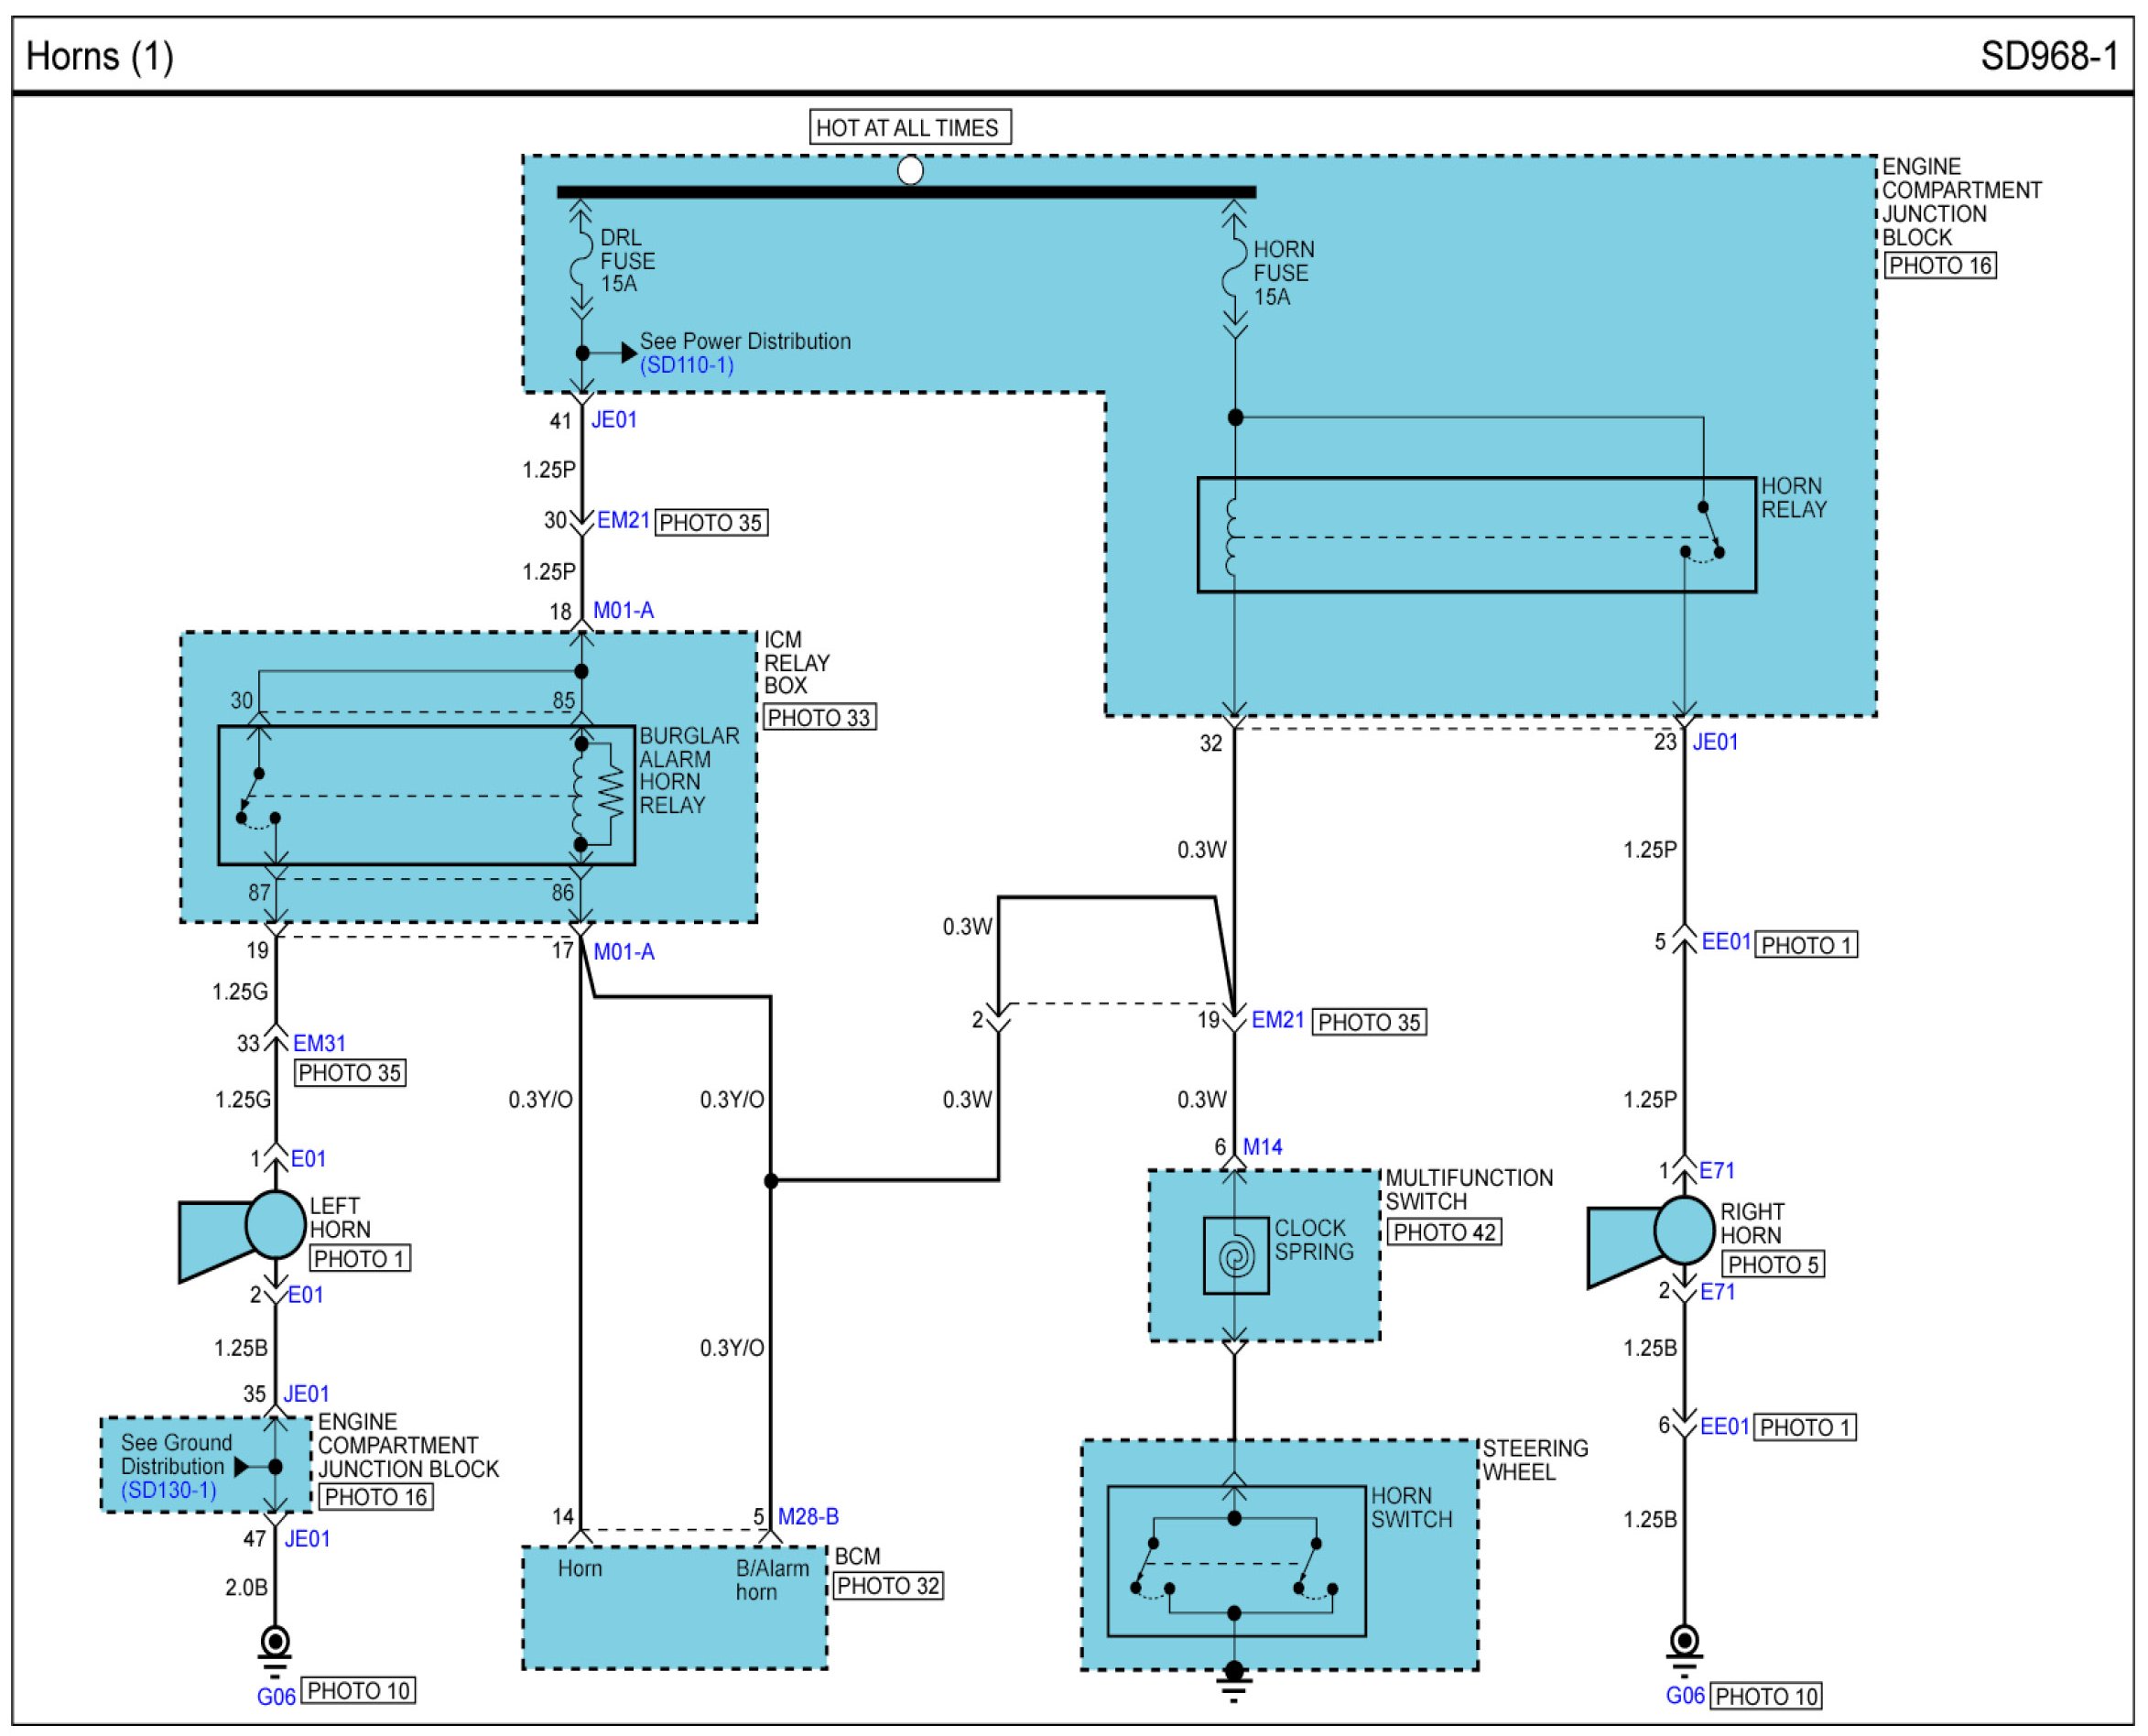The width and height of the screenshot is (2148, 1736).
Task: Click the PHOTO 33 ICM Relay Box button
Action: (819, 717)
